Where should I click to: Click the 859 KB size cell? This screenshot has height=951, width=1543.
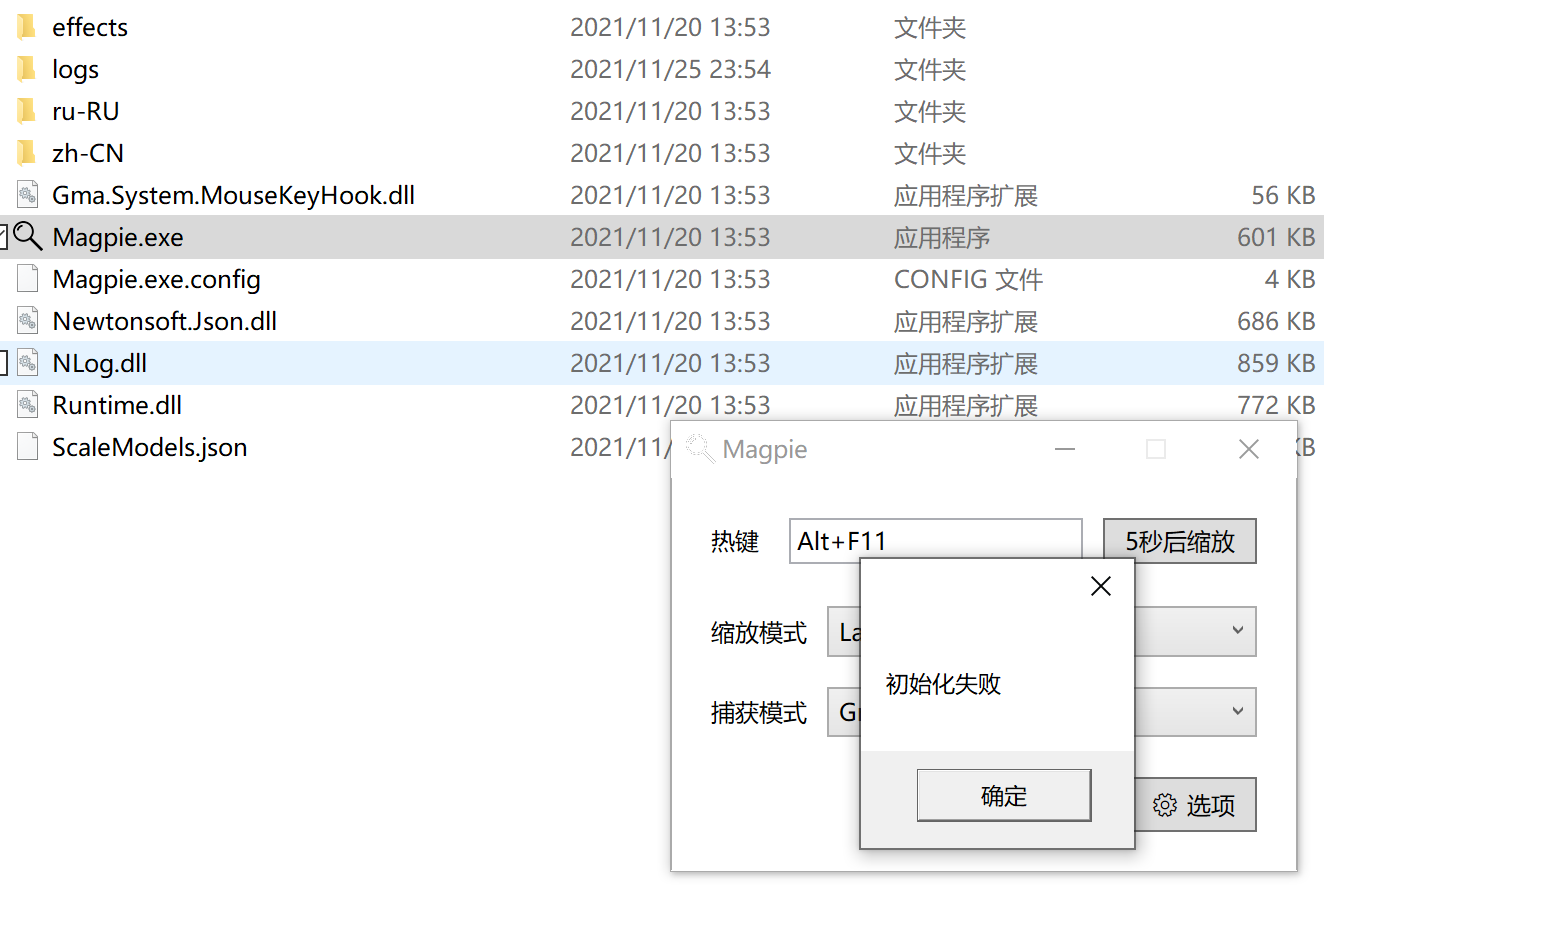(1276, 363)
